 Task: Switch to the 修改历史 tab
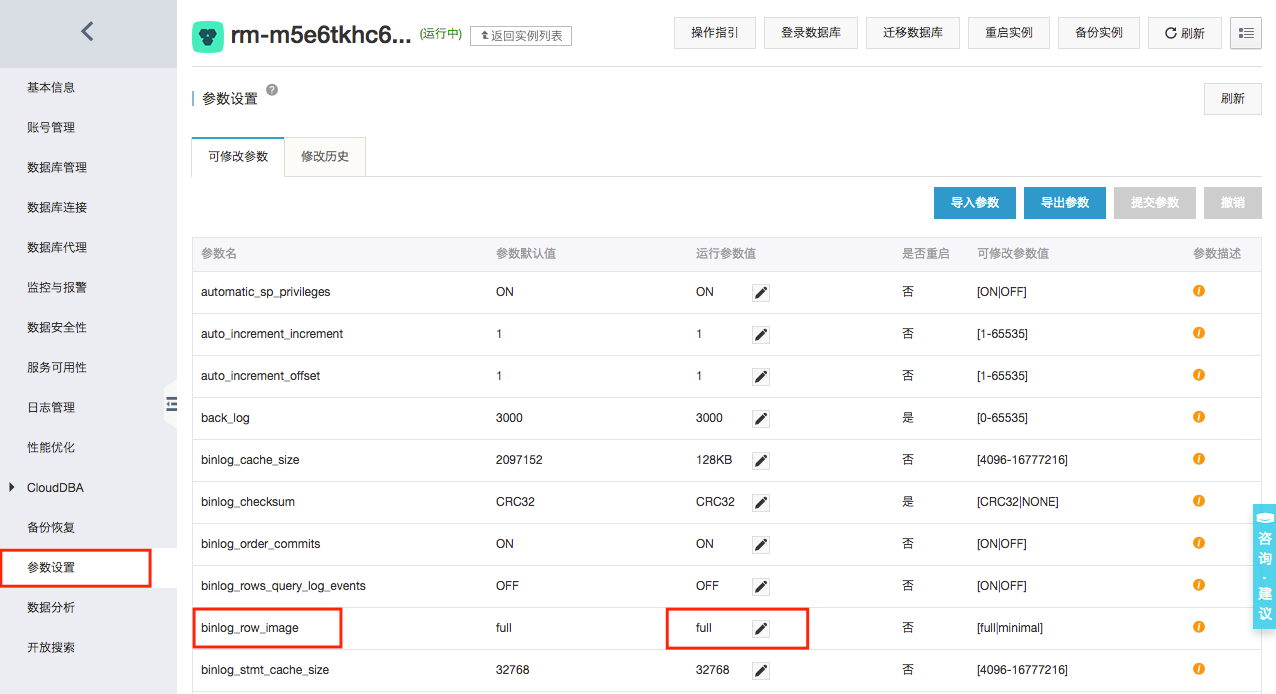(x=325, y=157)
